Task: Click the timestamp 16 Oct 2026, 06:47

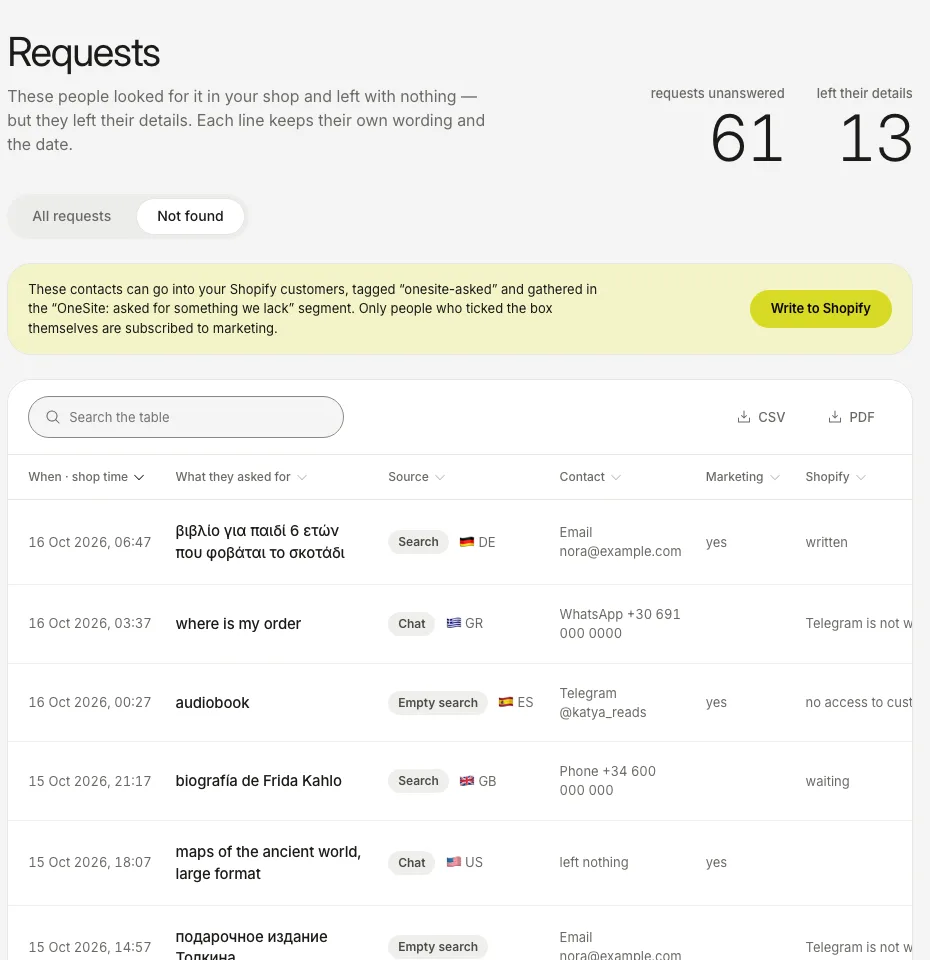Action: 89,542
